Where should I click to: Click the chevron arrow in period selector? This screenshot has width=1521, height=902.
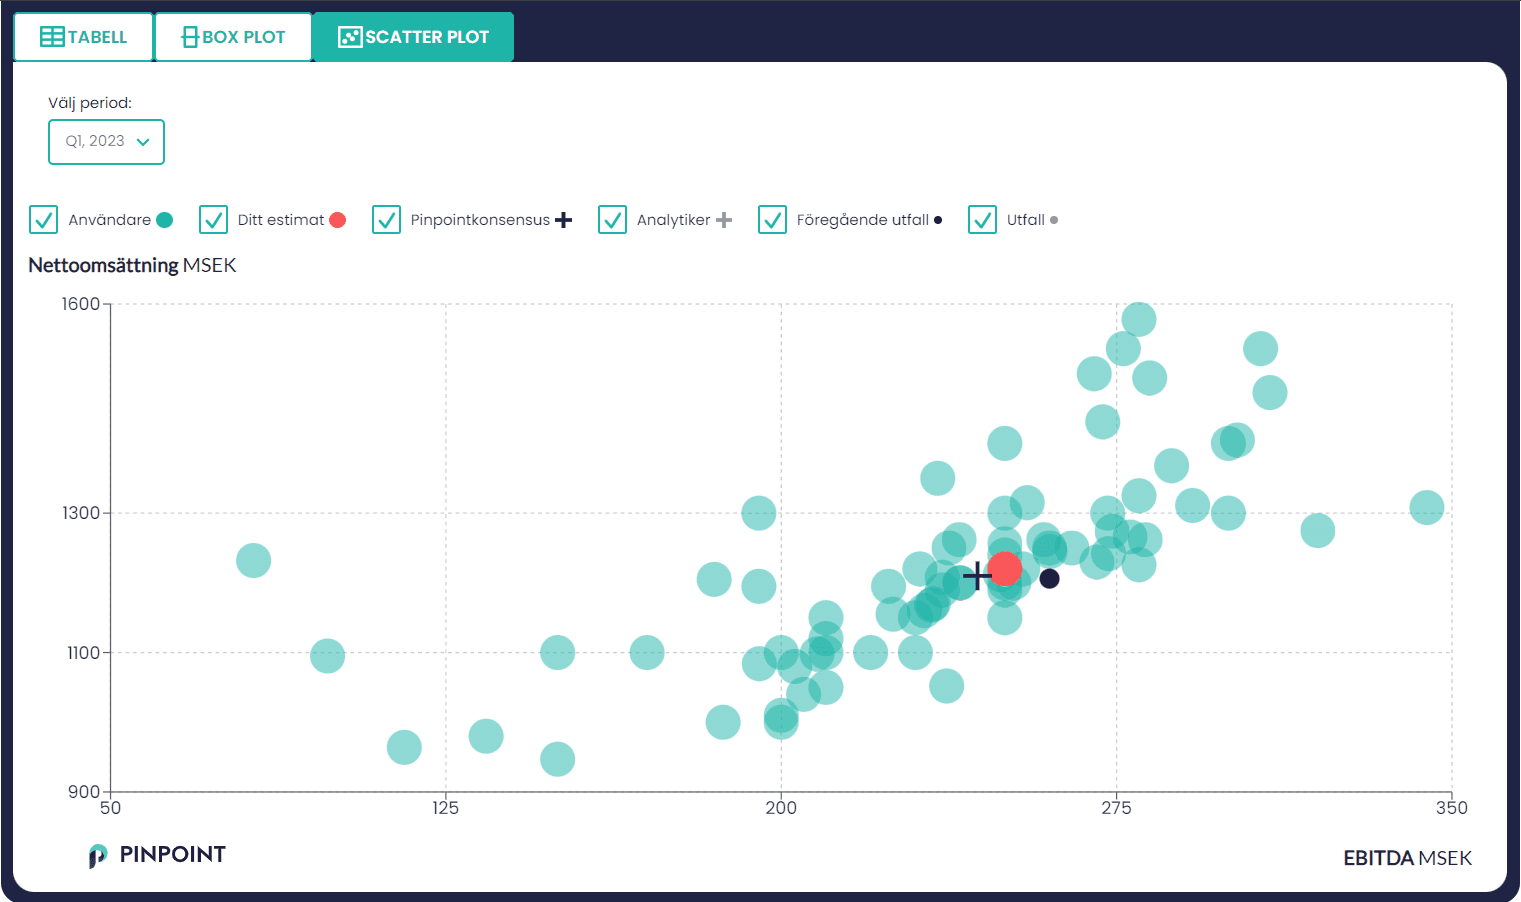143,142
